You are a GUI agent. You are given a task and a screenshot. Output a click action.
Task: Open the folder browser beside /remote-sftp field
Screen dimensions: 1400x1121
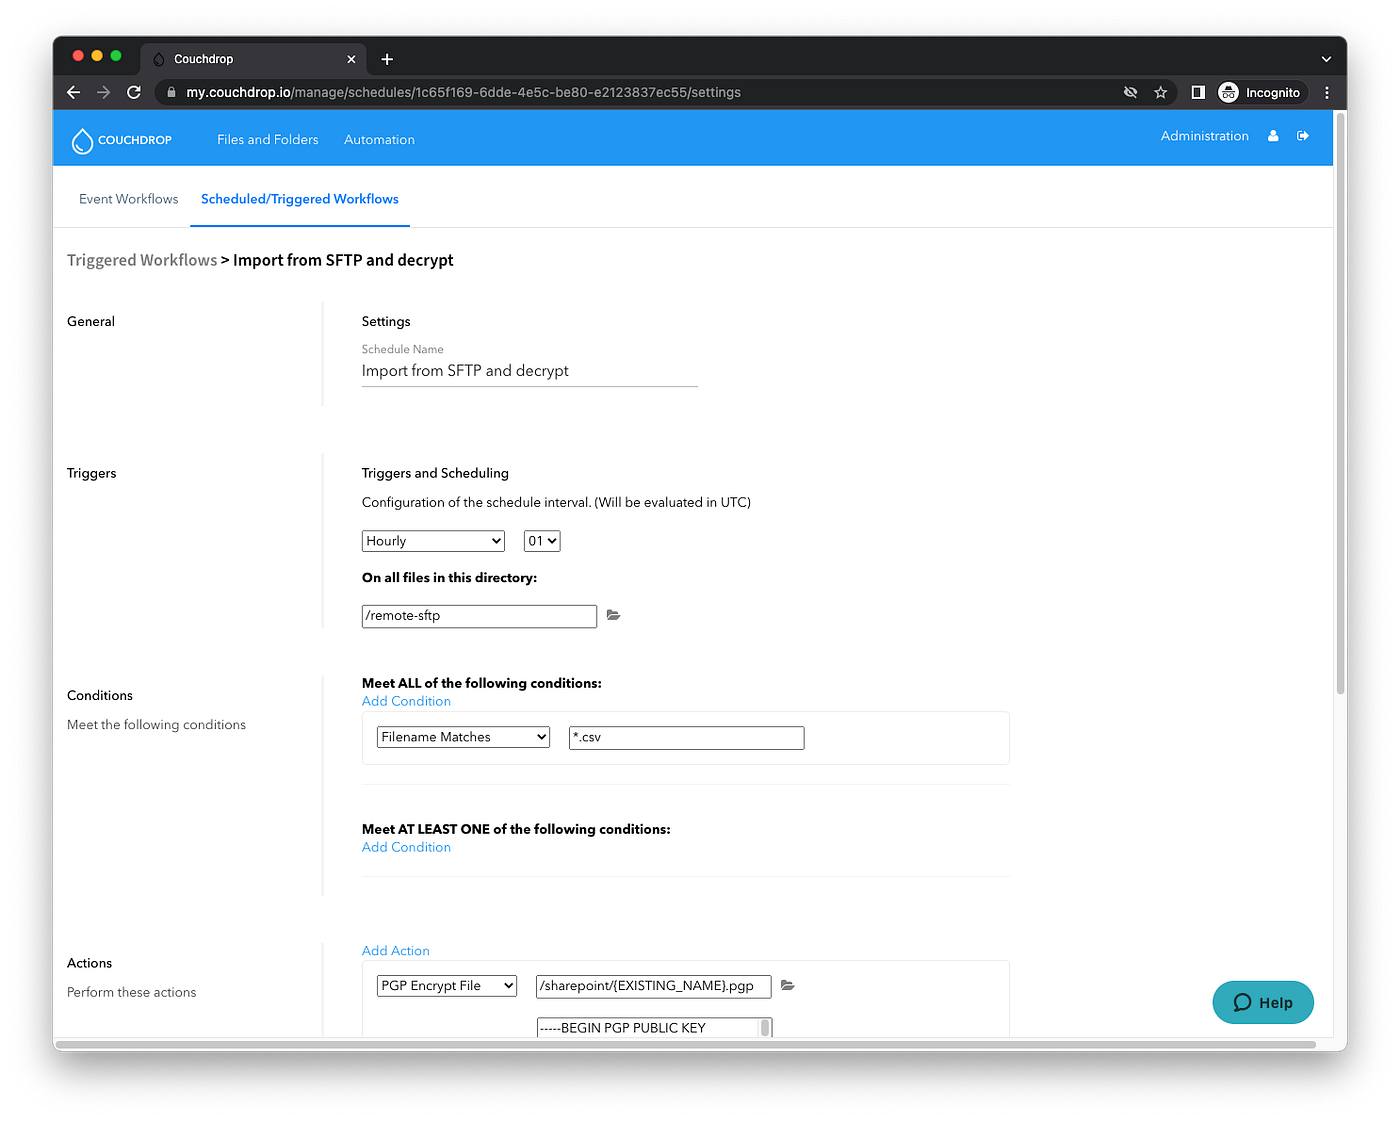[613, 615]
